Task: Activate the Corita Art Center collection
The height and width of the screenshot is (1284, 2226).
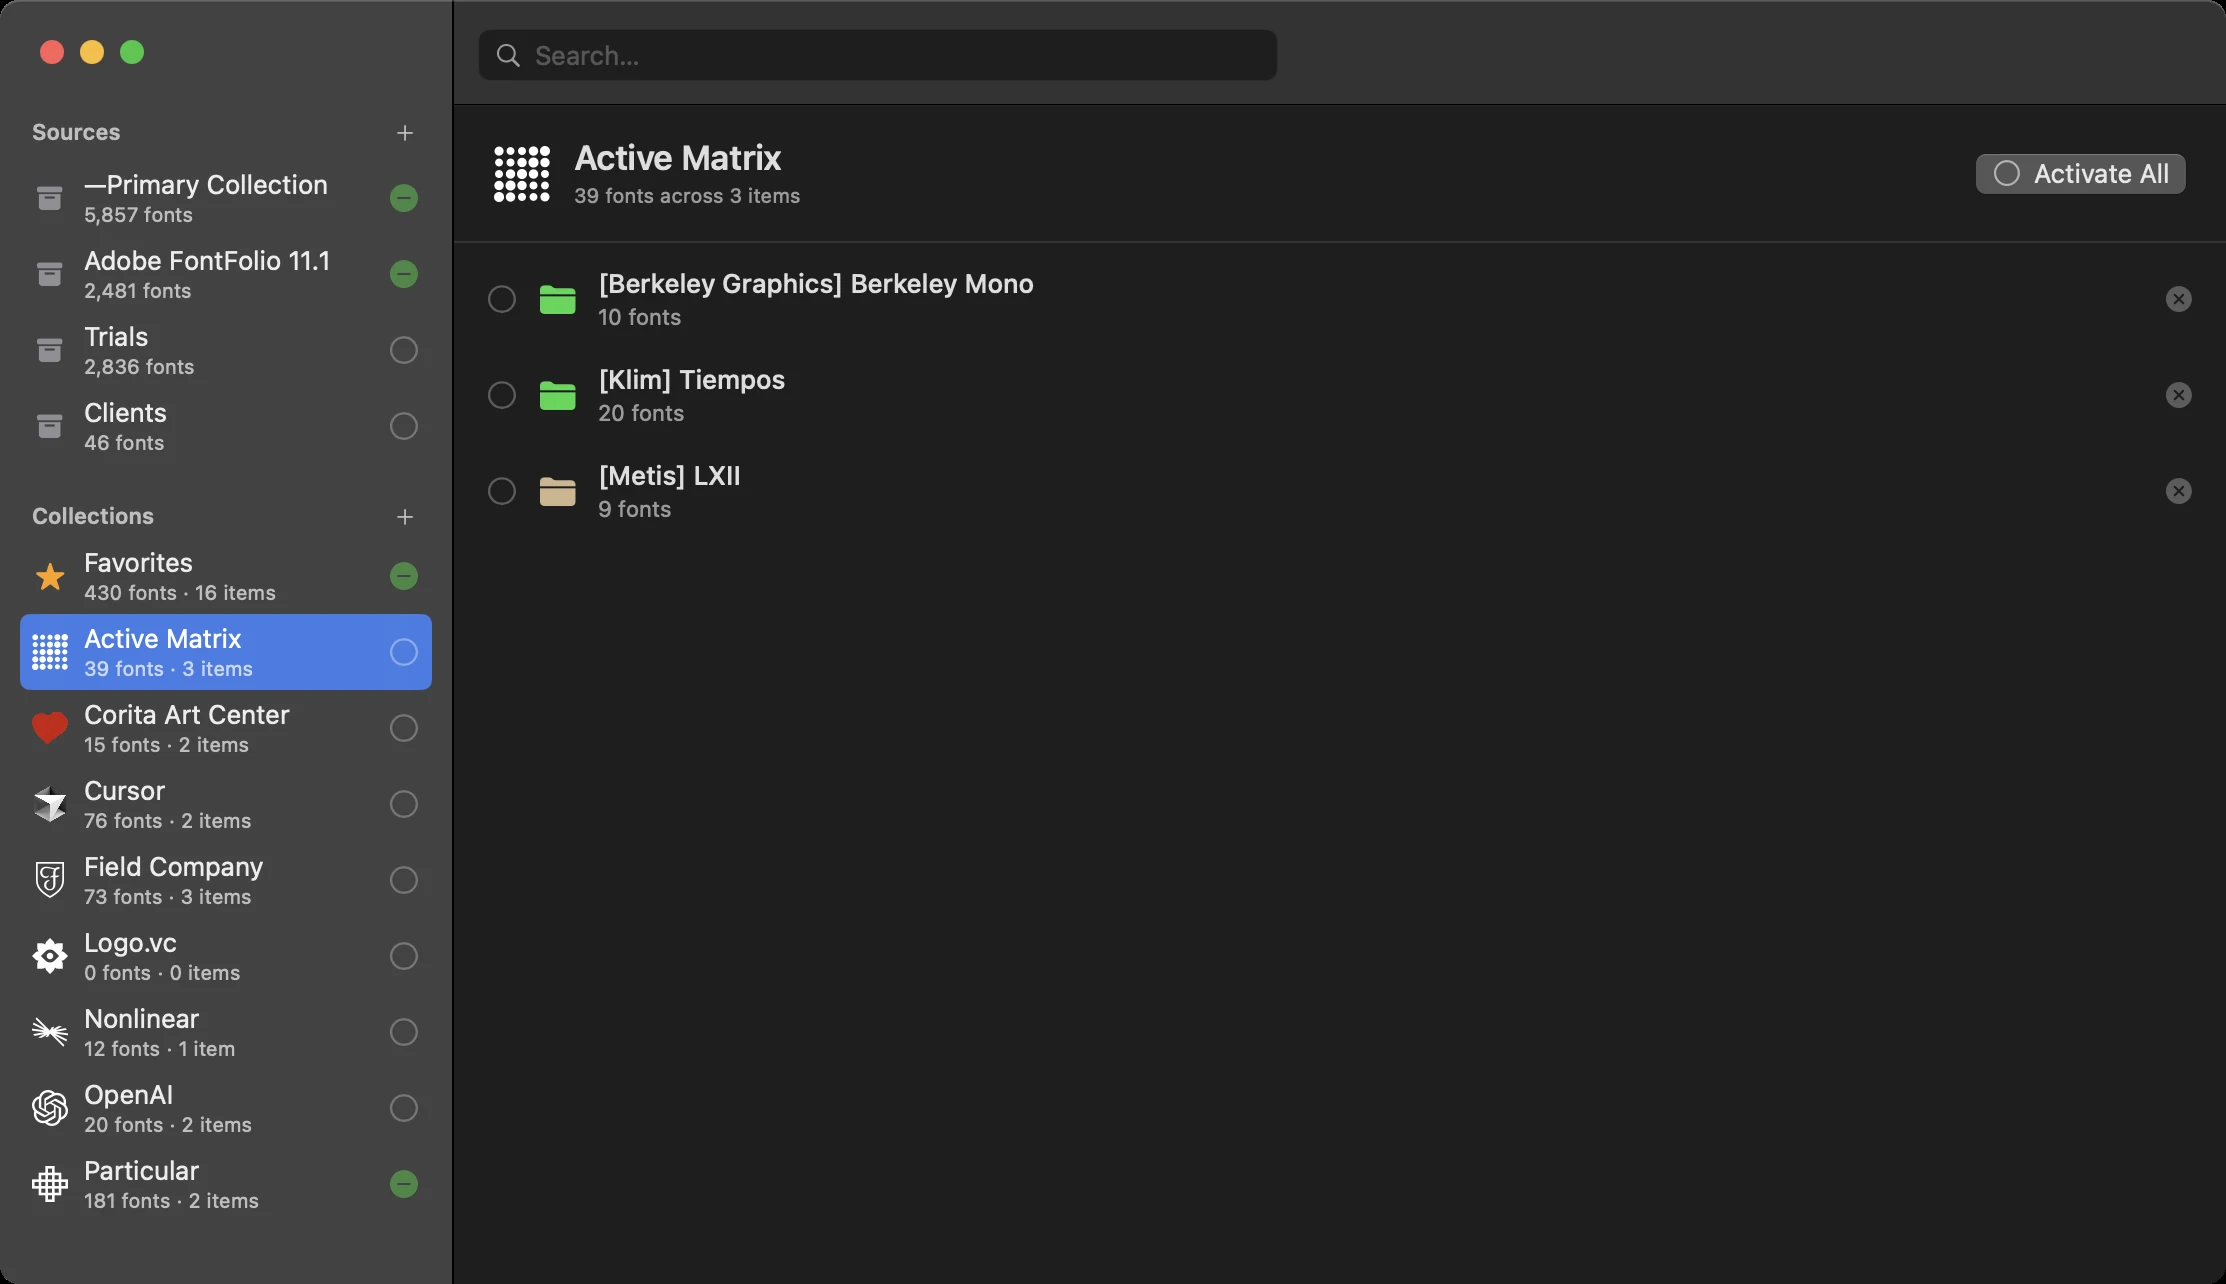Action: point(404,728)
